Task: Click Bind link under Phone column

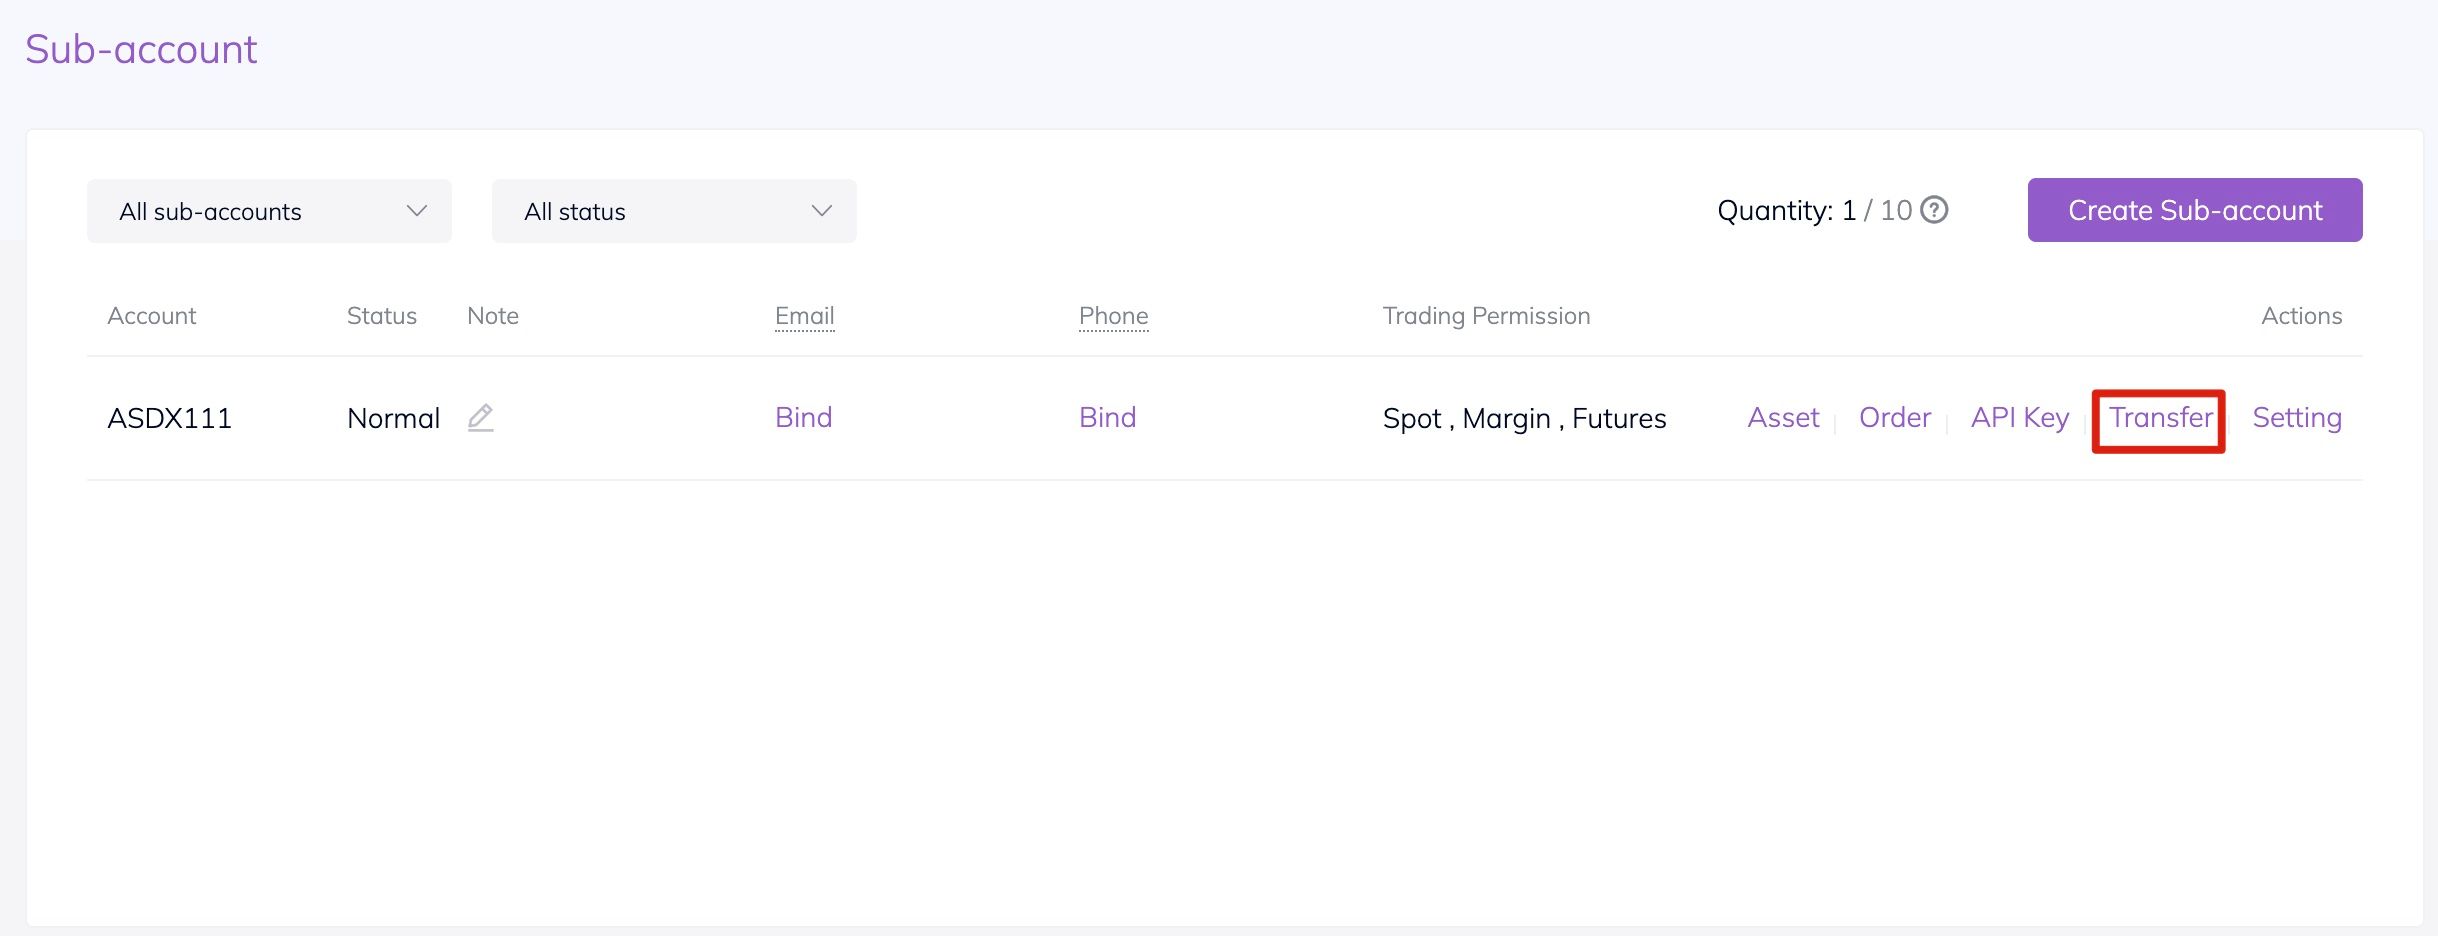Action: click(1107, 417)
